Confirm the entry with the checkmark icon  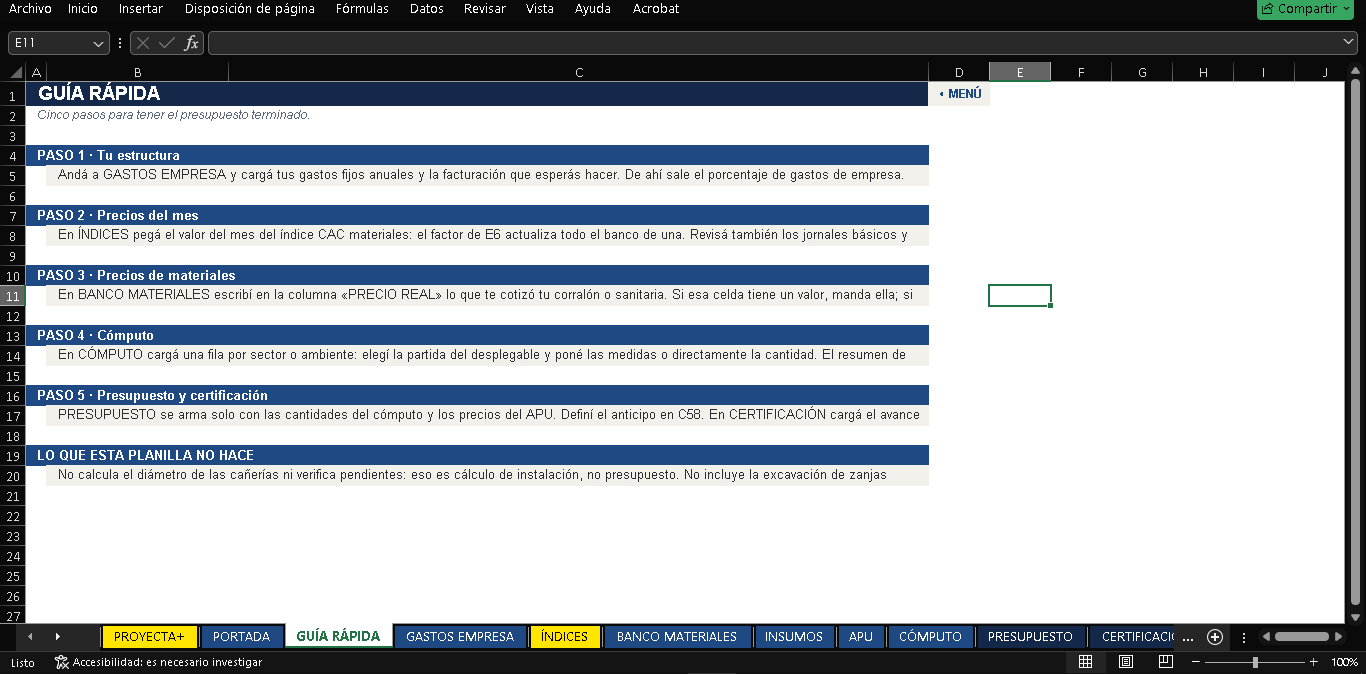click(167, 43)
